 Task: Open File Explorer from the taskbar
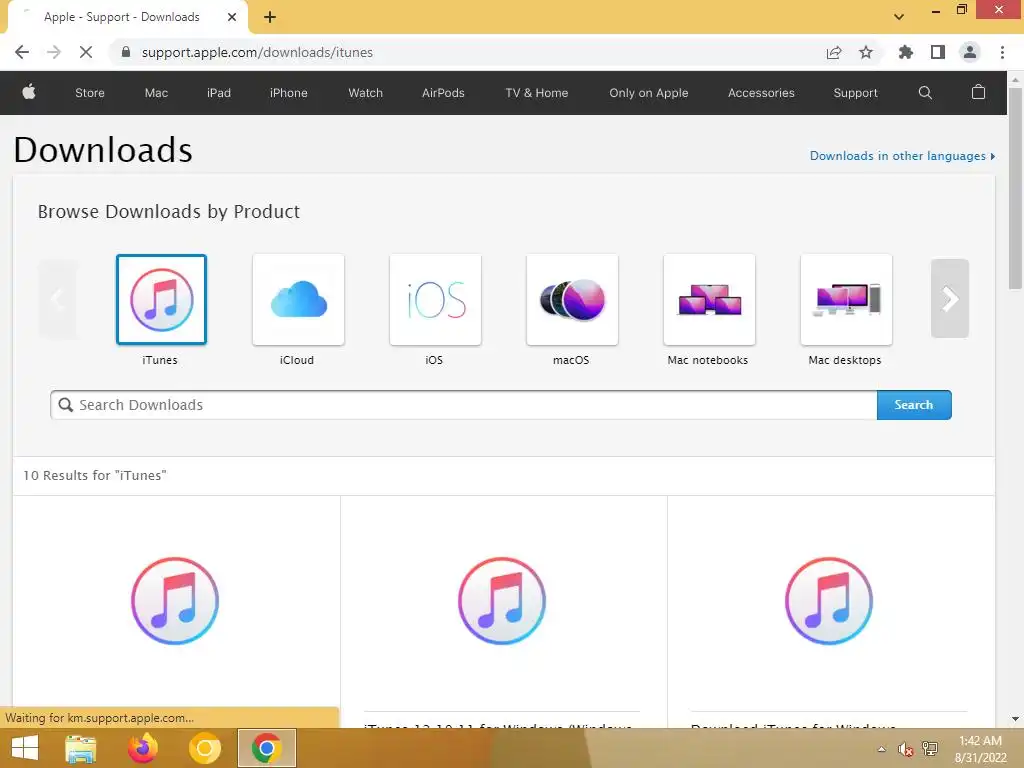tap(81, 748)
